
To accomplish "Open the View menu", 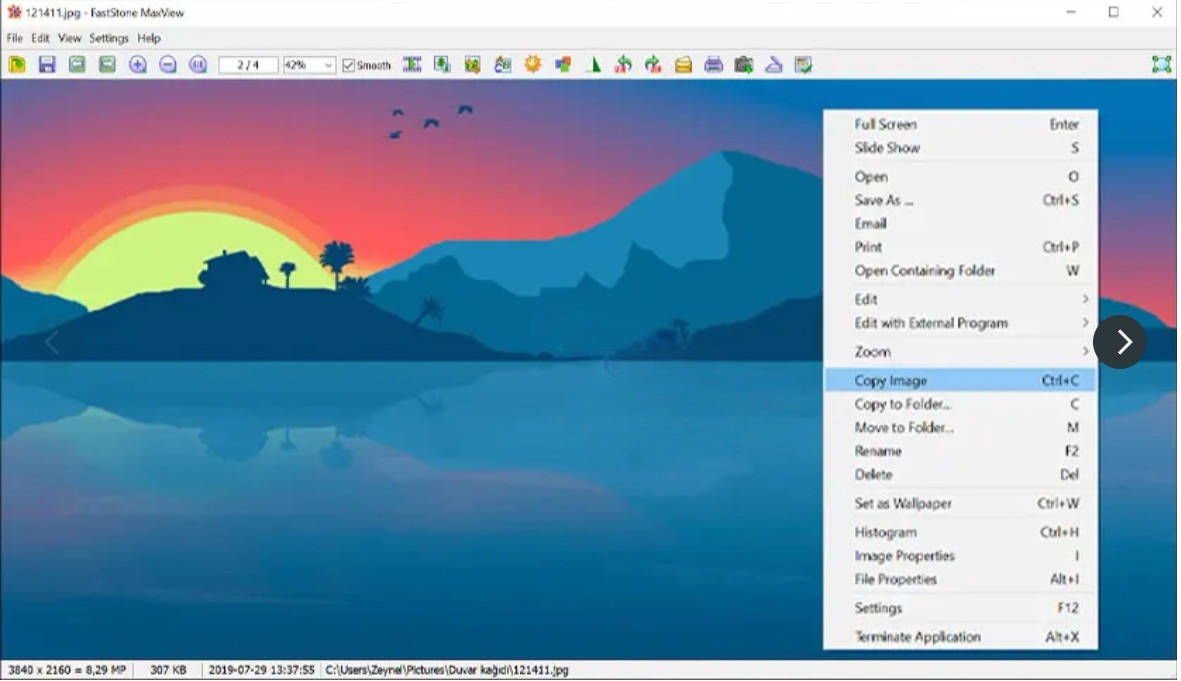I will (69, 38).
